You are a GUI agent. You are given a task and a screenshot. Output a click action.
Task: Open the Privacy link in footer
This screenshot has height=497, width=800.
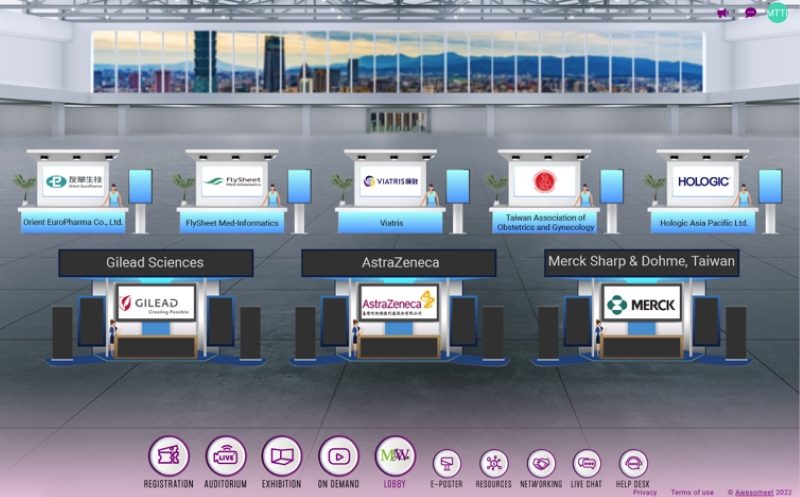(645, 492)
